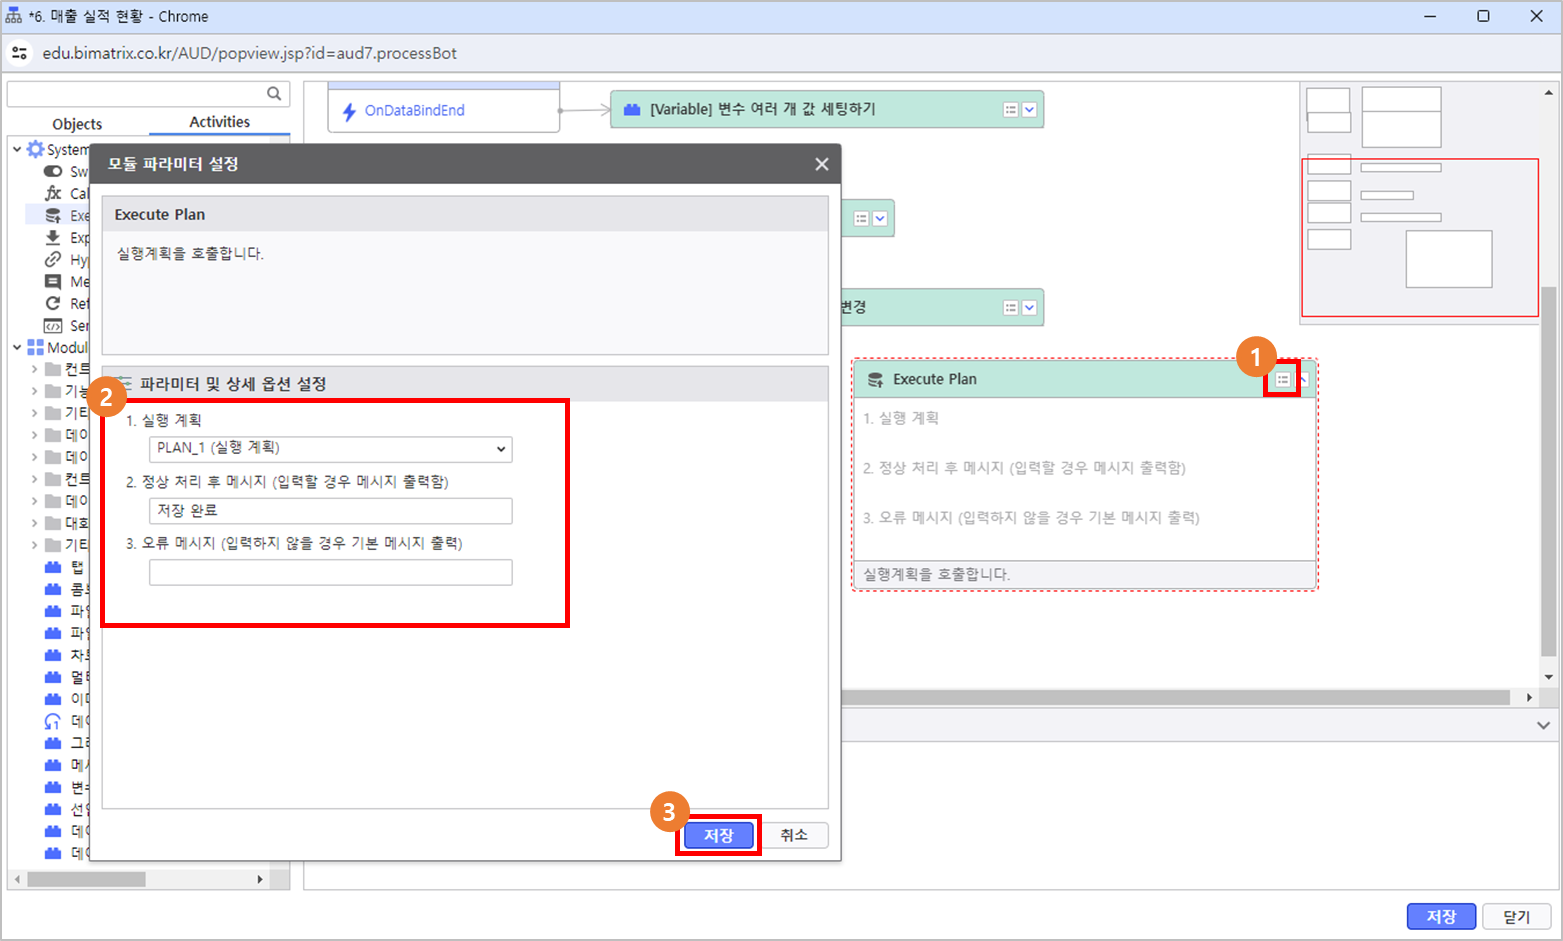The image size is (1563, 941).
Task: Switch to the Activities tab
Action: pos(220,122)
